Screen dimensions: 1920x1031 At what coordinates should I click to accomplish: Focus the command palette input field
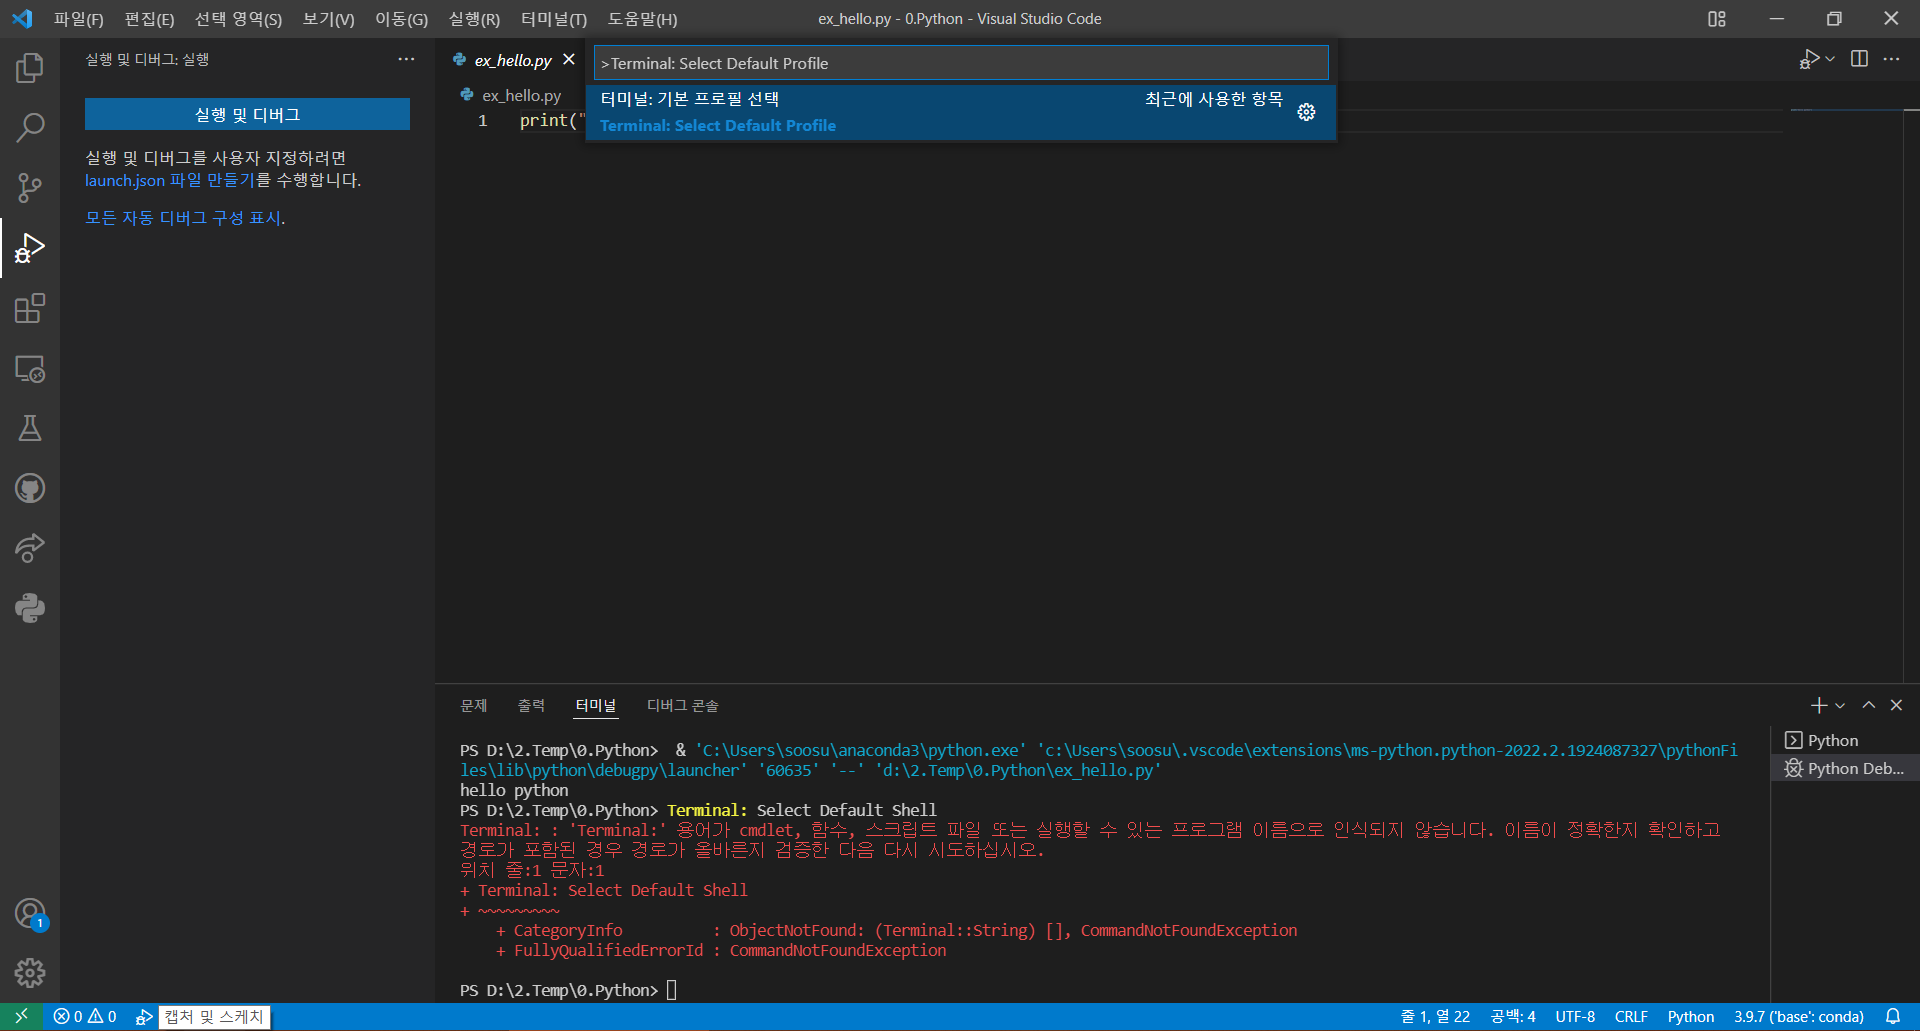(x=961, y=63)
